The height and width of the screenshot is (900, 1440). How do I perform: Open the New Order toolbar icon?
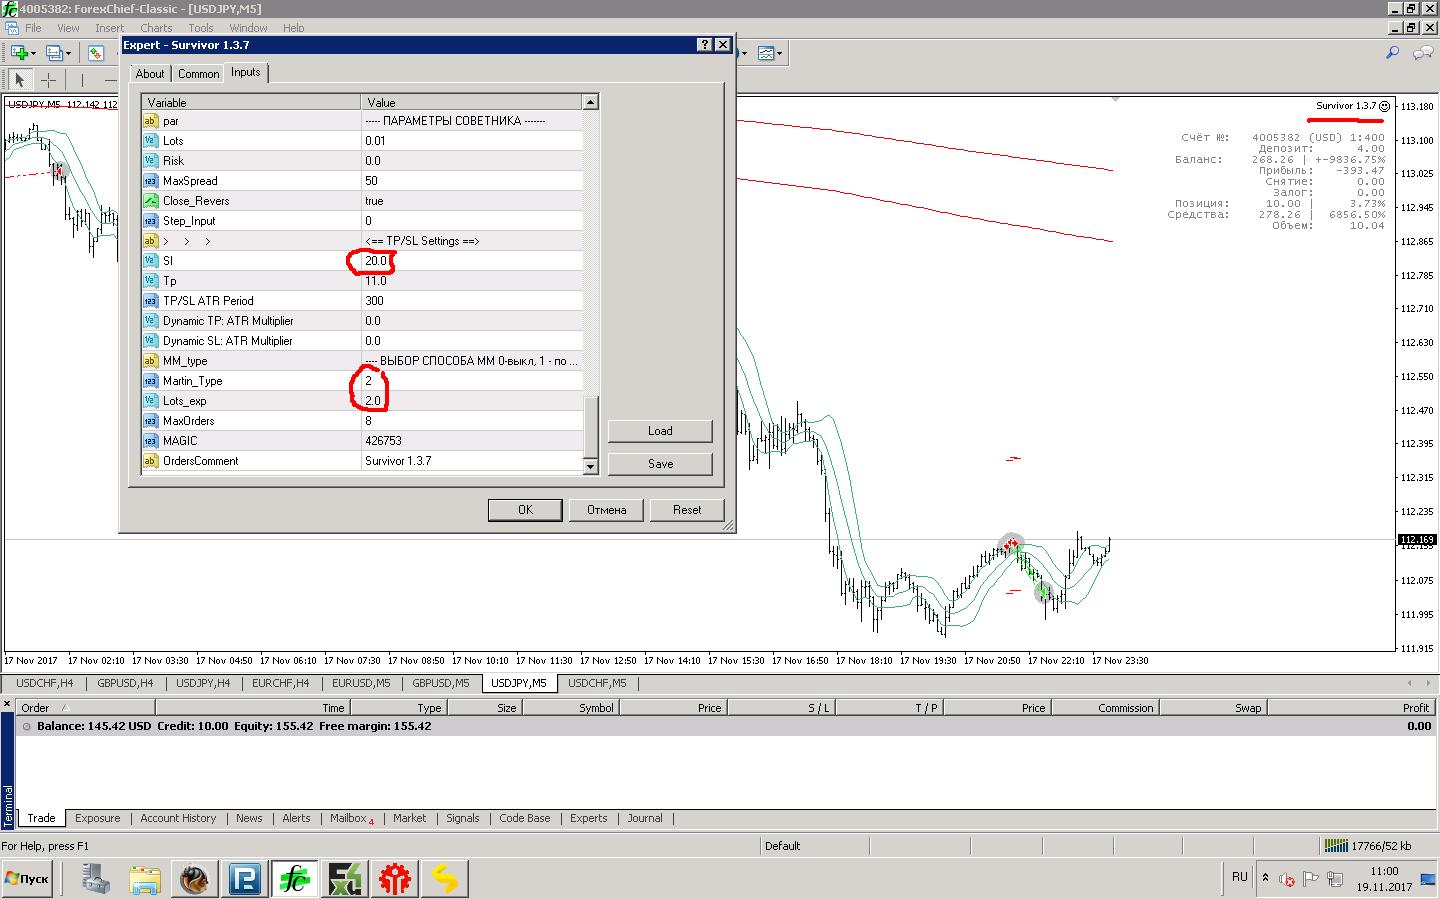pyautogui.click(x=96, y=53)
